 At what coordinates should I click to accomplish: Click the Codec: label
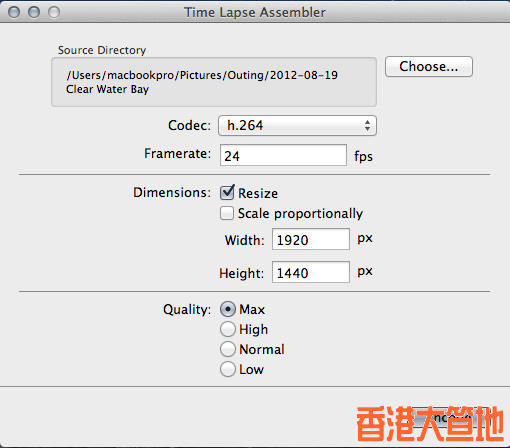[x=189, y=126]
